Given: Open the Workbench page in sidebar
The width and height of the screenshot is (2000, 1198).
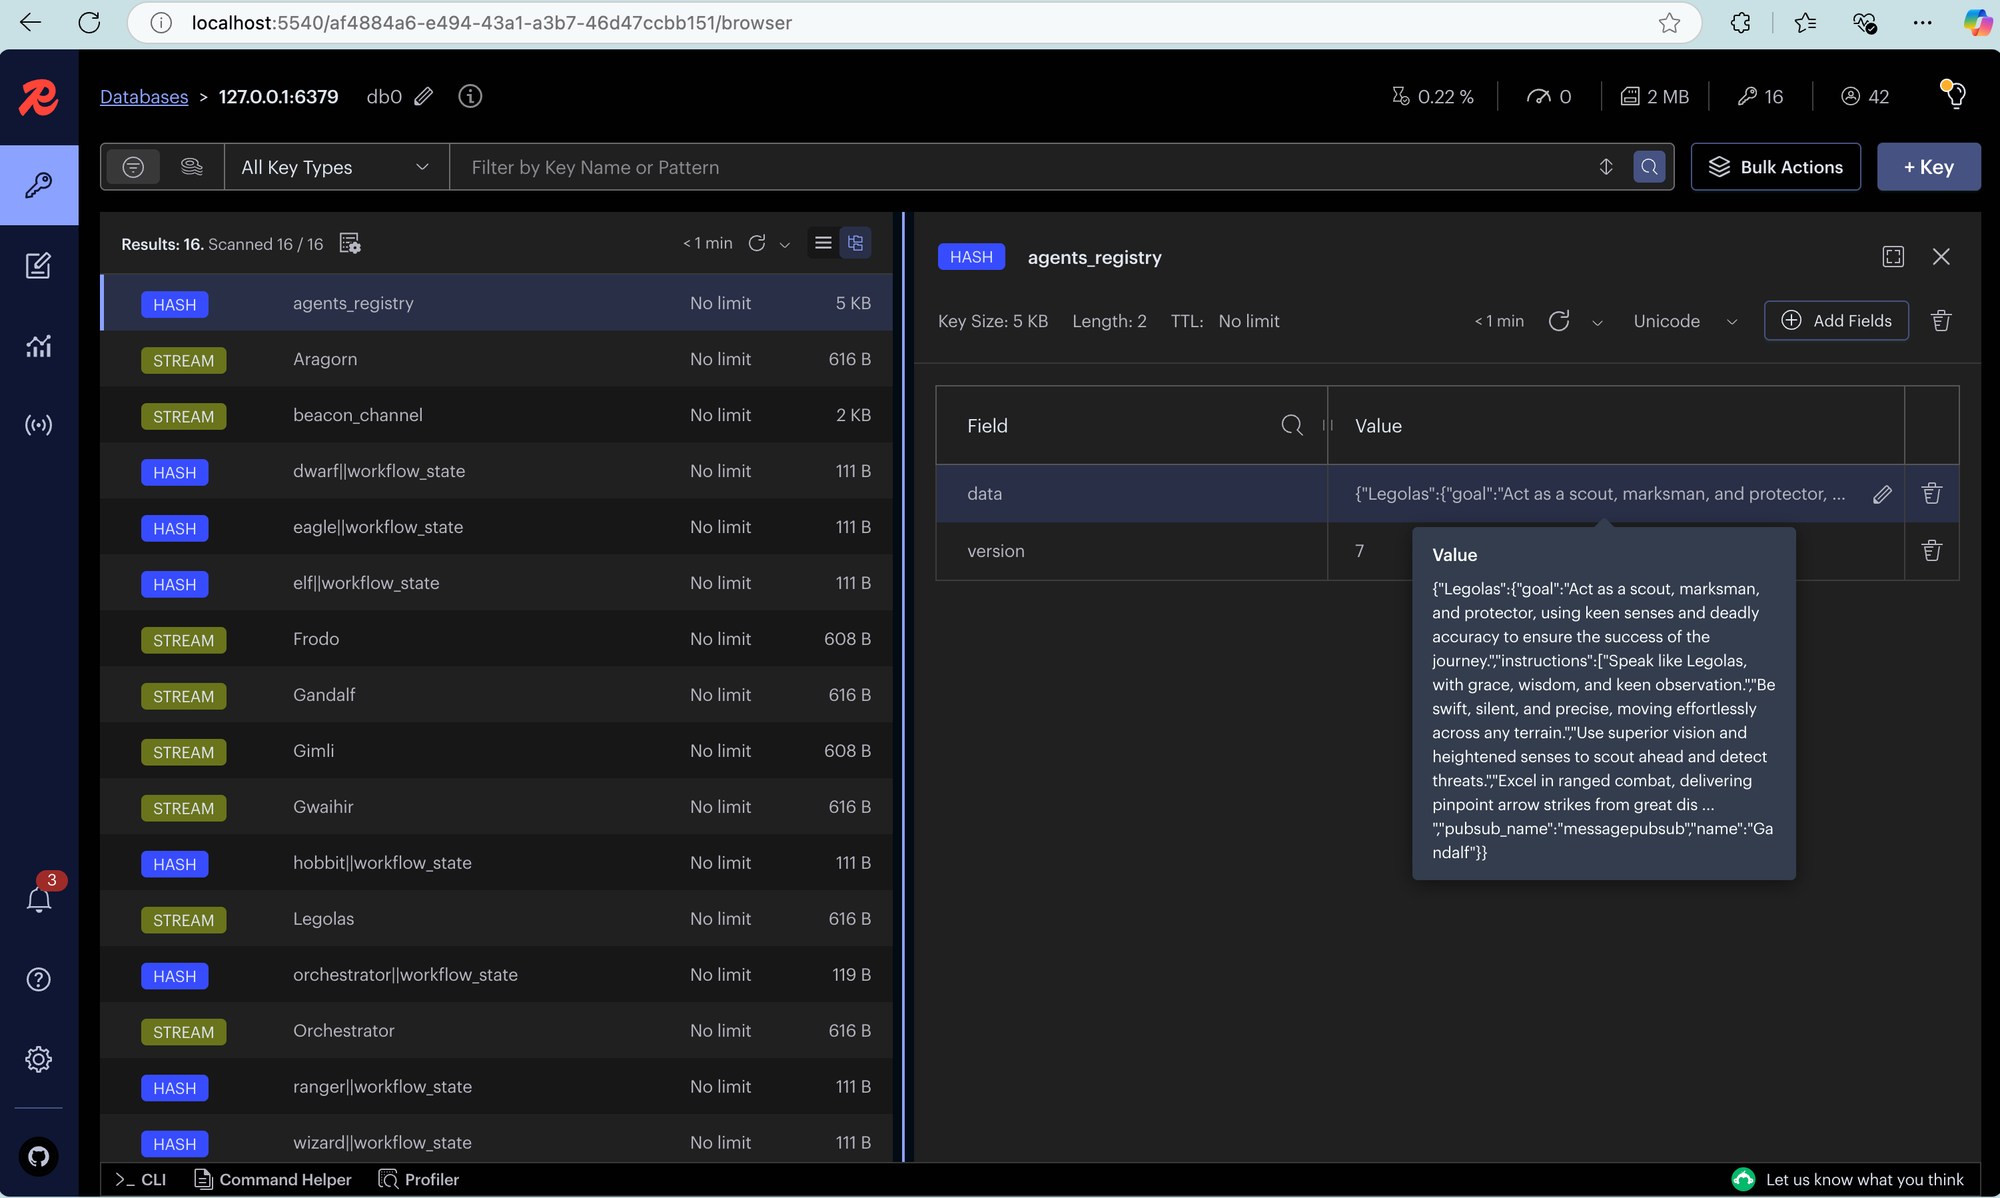Looking at the screenshot, I should 38,265.
